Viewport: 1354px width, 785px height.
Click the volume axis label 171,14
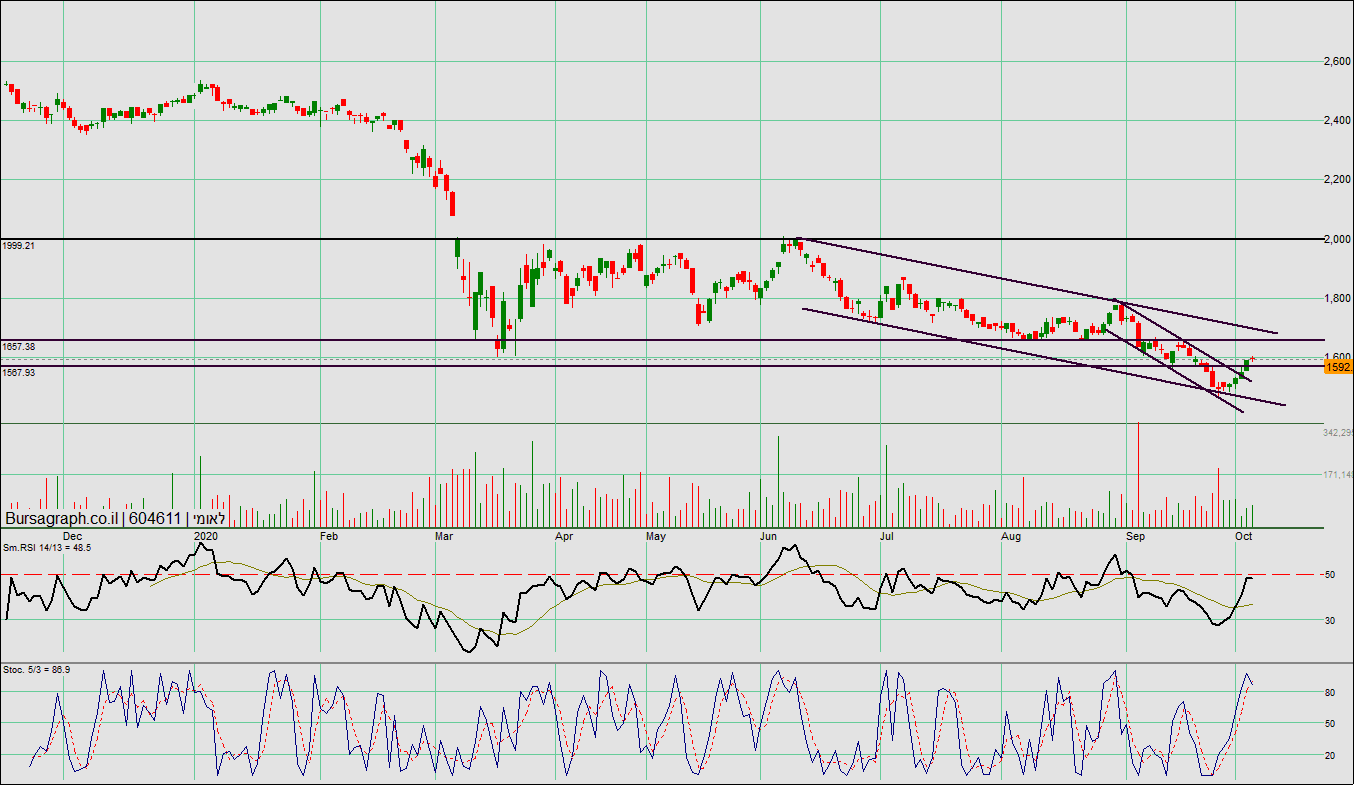coord(1337,474)
